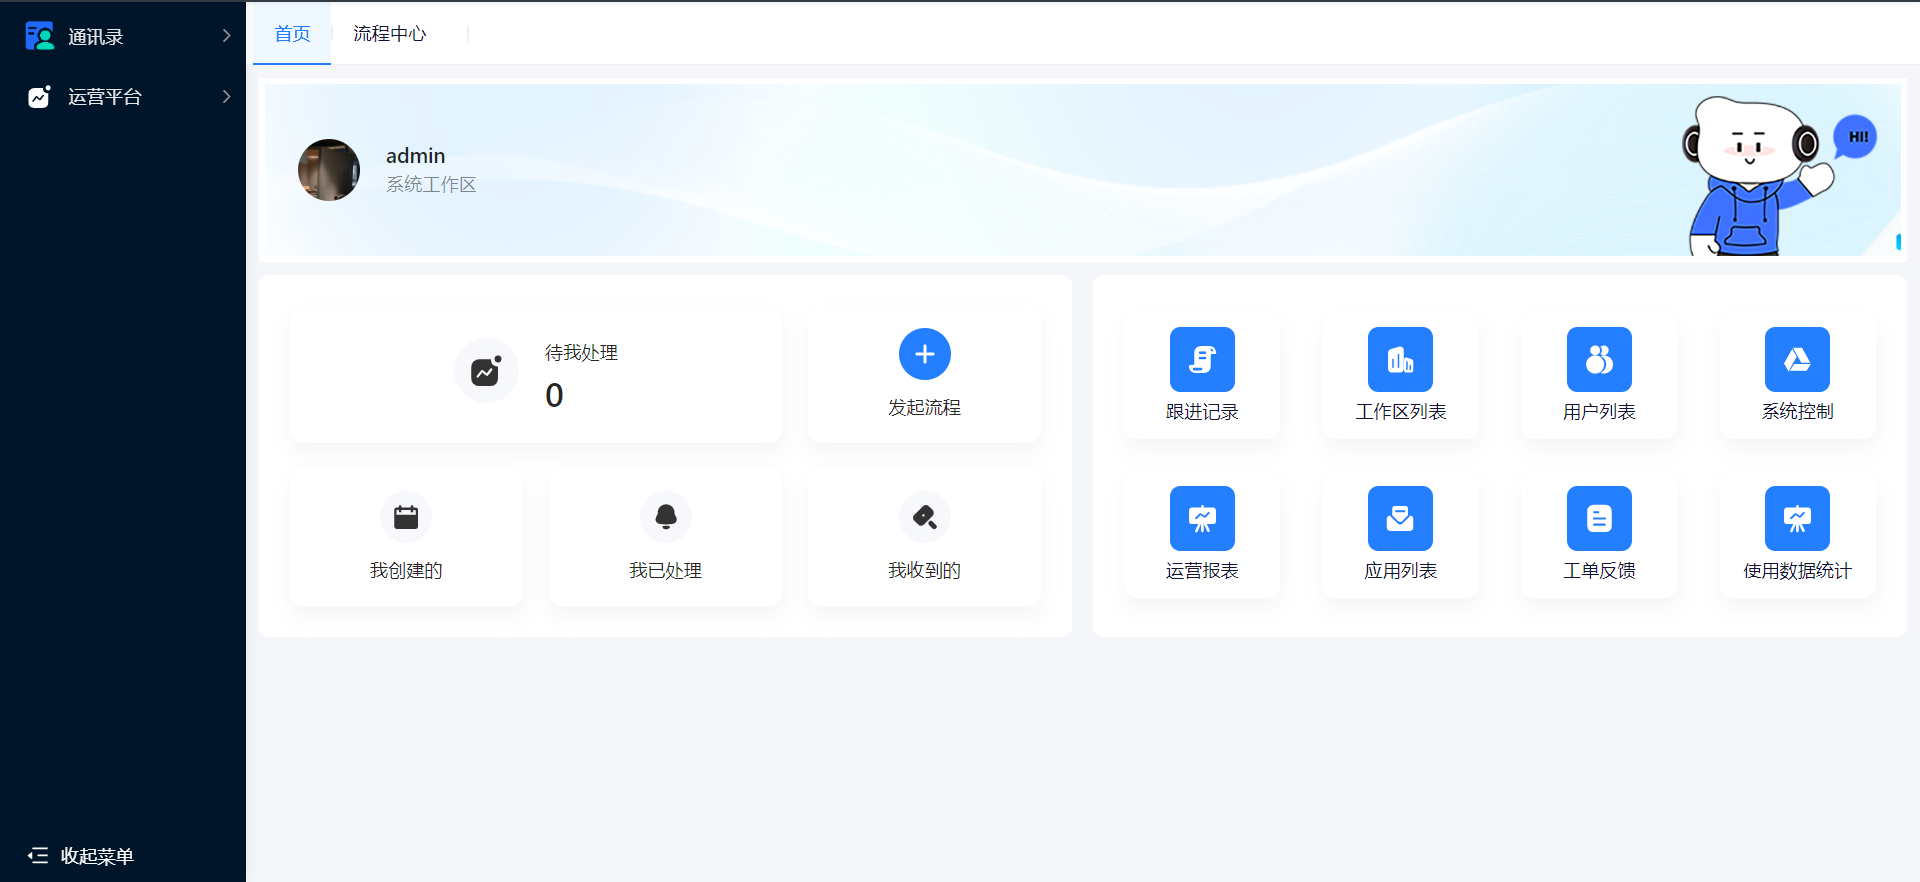The height and width of the screenshot is (882, 1920).
Task: Click the admin profile avatar
Action: pyautogui.click(x=329, y=170)
